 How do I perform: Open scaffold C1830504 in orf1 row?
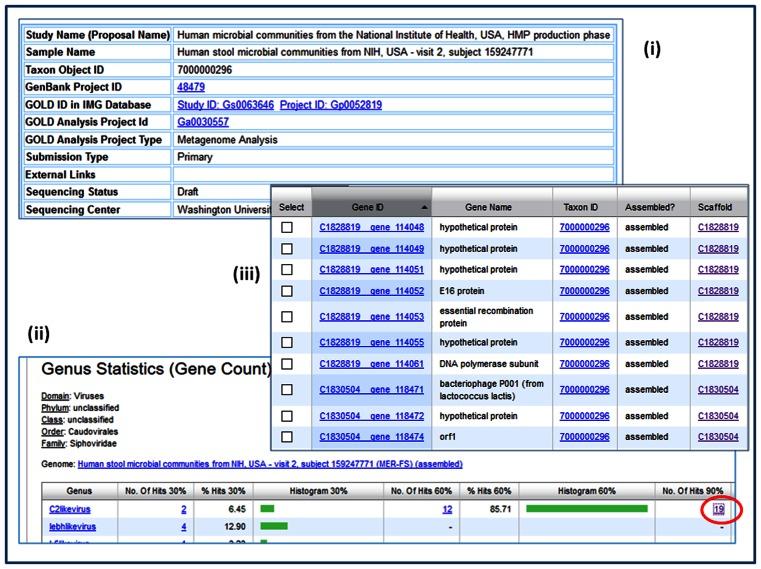(718, 436)
